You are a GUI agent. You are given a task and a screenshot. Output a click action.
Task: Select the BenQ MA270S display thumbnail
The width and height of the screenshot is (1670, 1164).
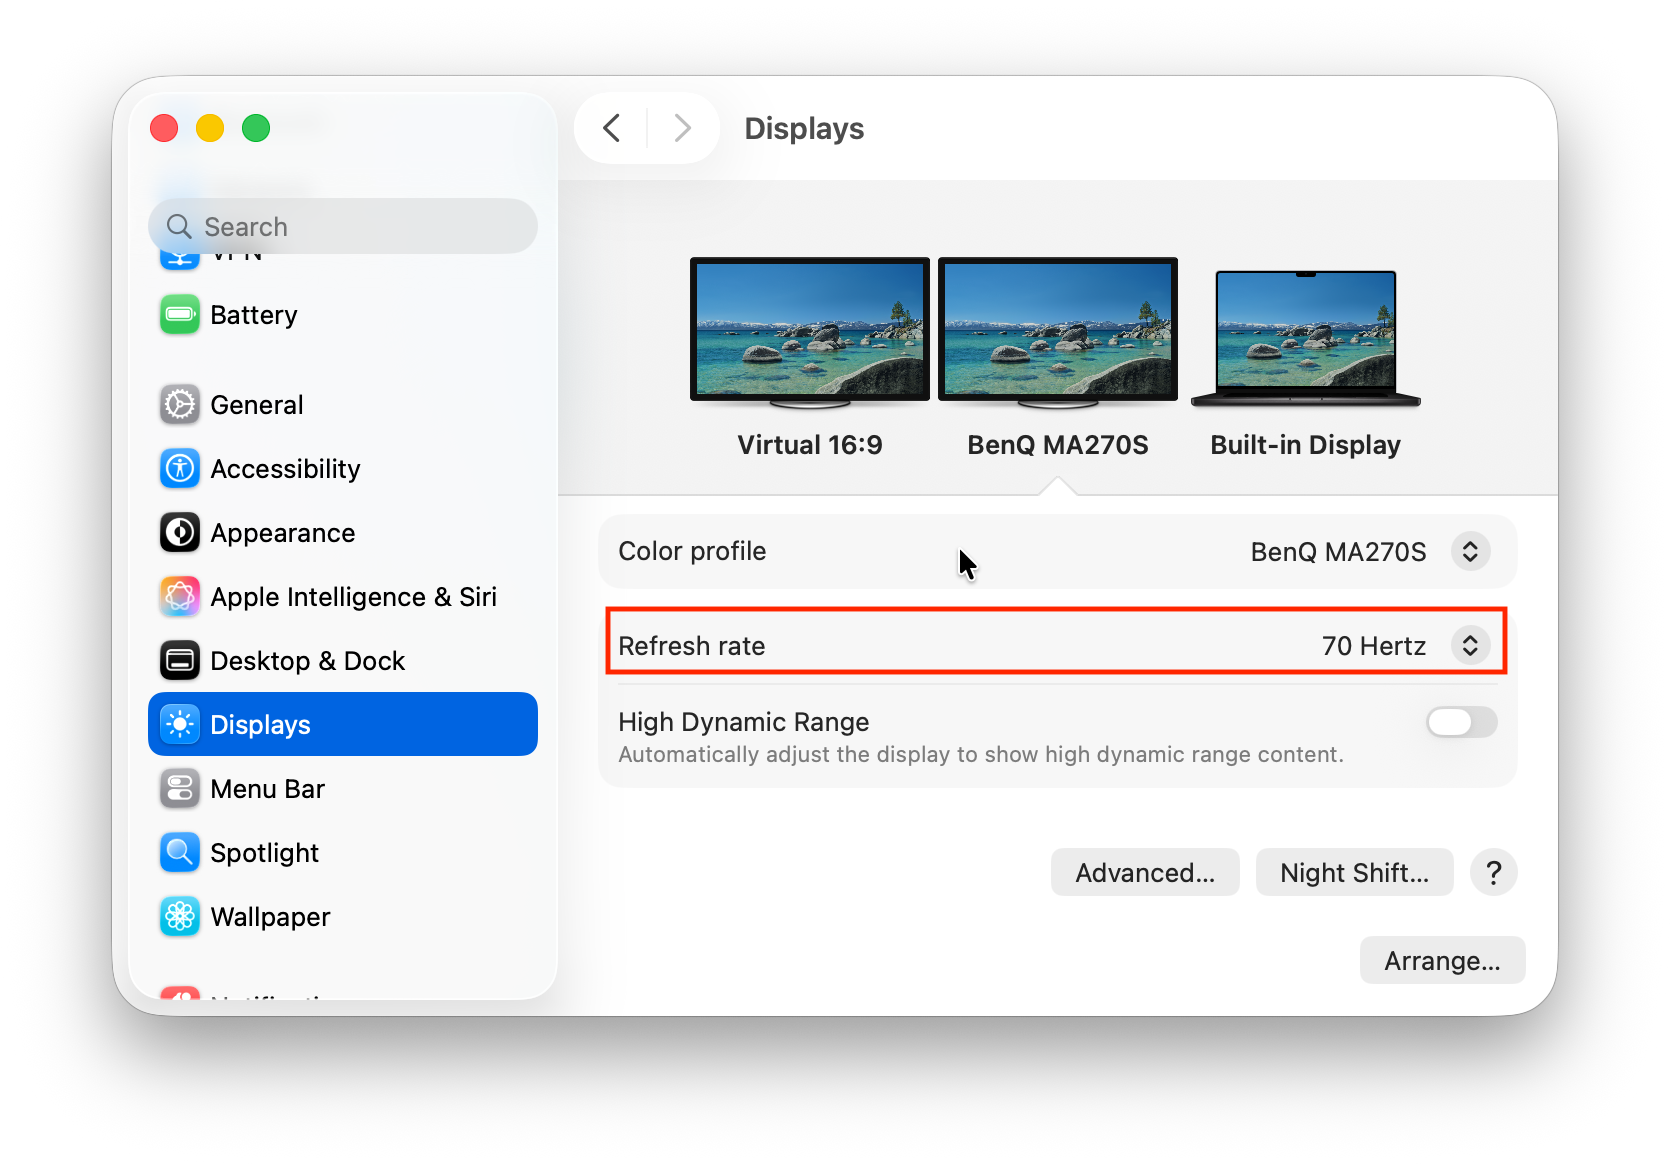click(1058, 333)
